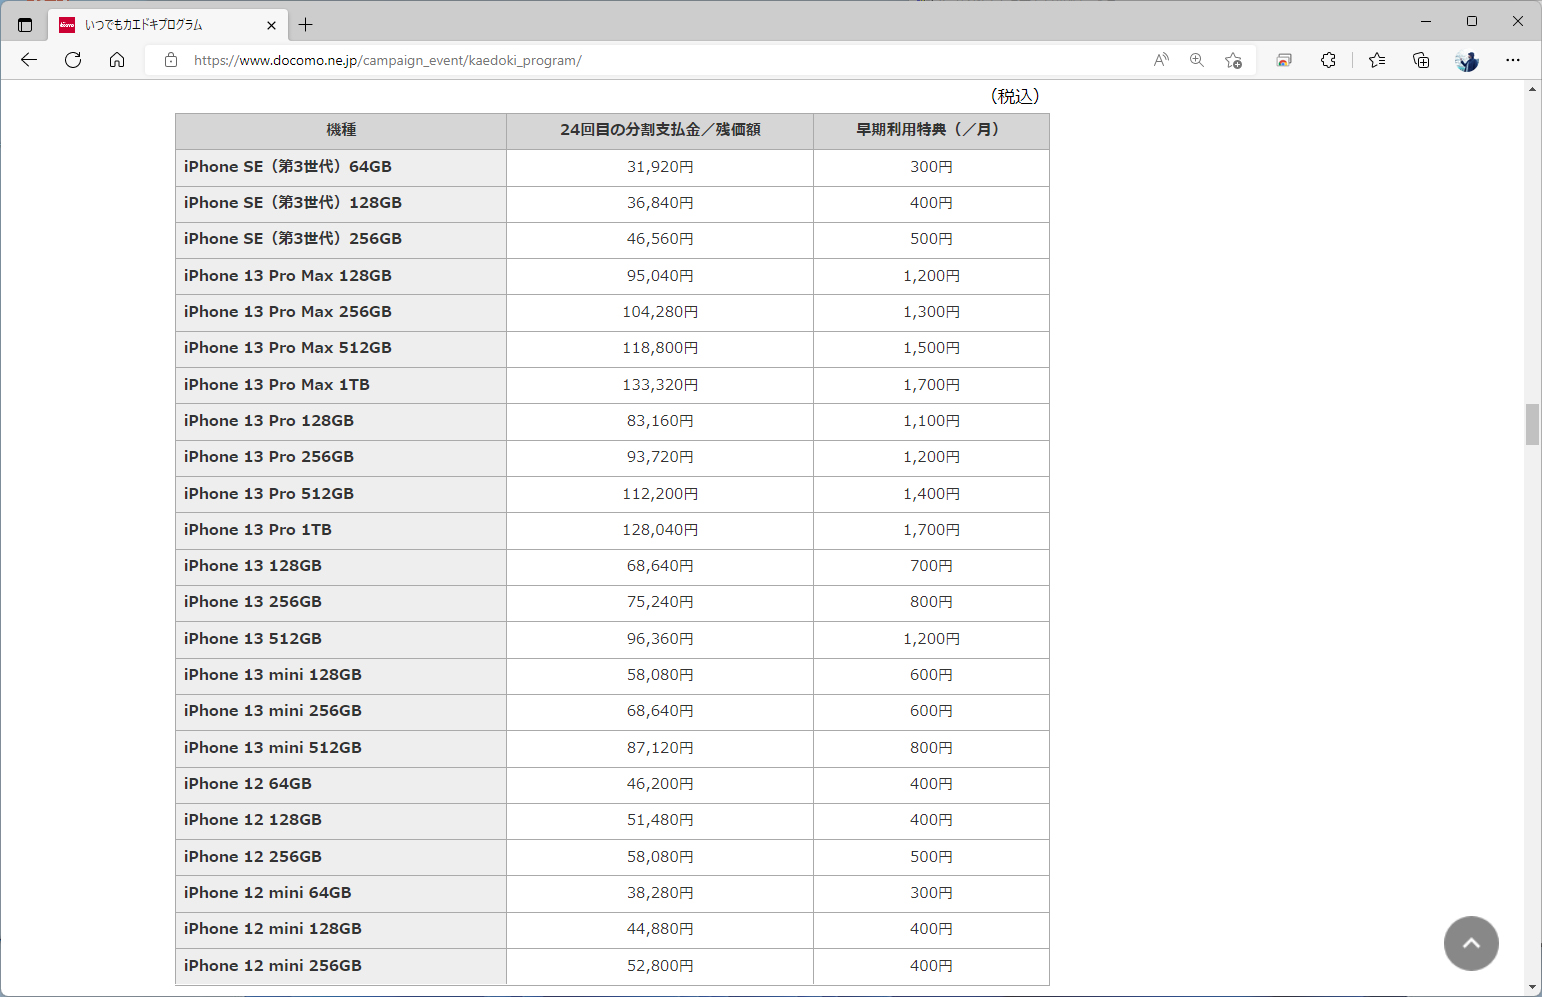Click the scrollbar up arrow
The height and width of the screenshot is (997, 1542).
[1532, 89]
